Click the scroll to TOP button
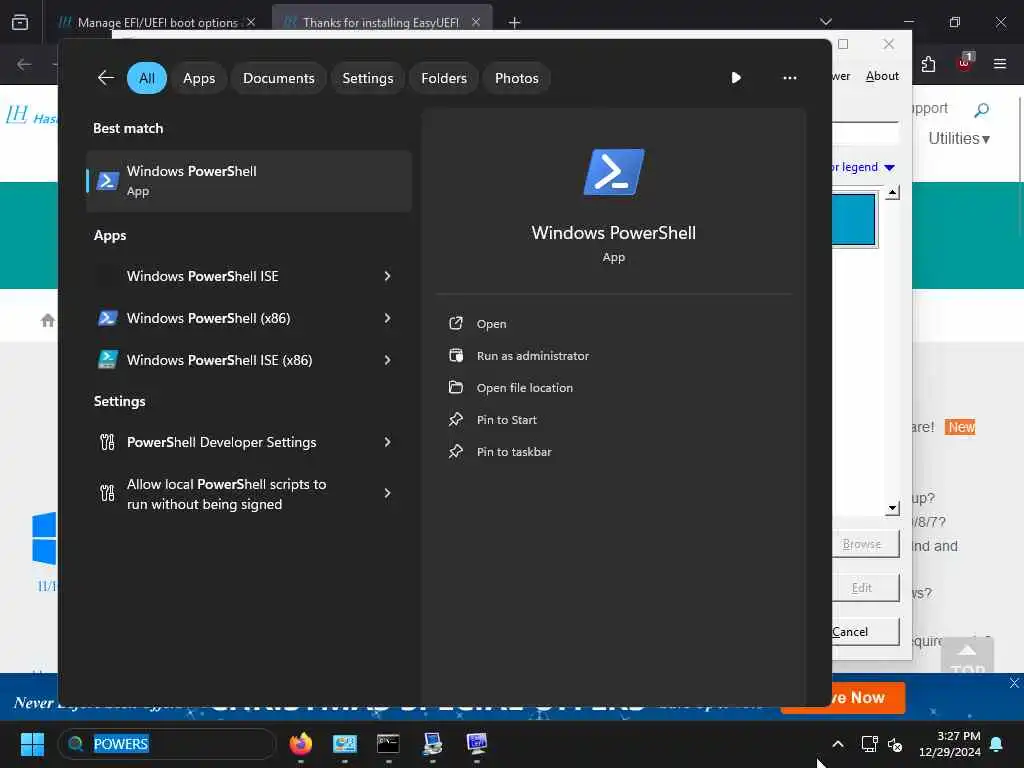Image resolution: width=1024 pixels, height=768 pixels. tap(967, 656)
